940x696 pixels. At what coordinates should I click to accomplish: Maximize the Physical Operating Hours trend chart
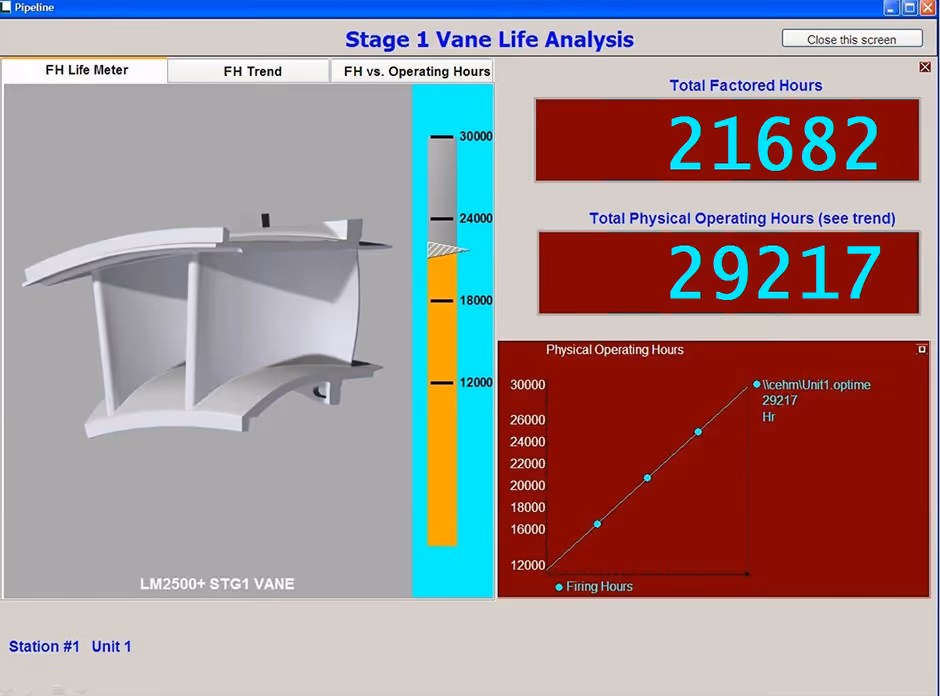922,349
